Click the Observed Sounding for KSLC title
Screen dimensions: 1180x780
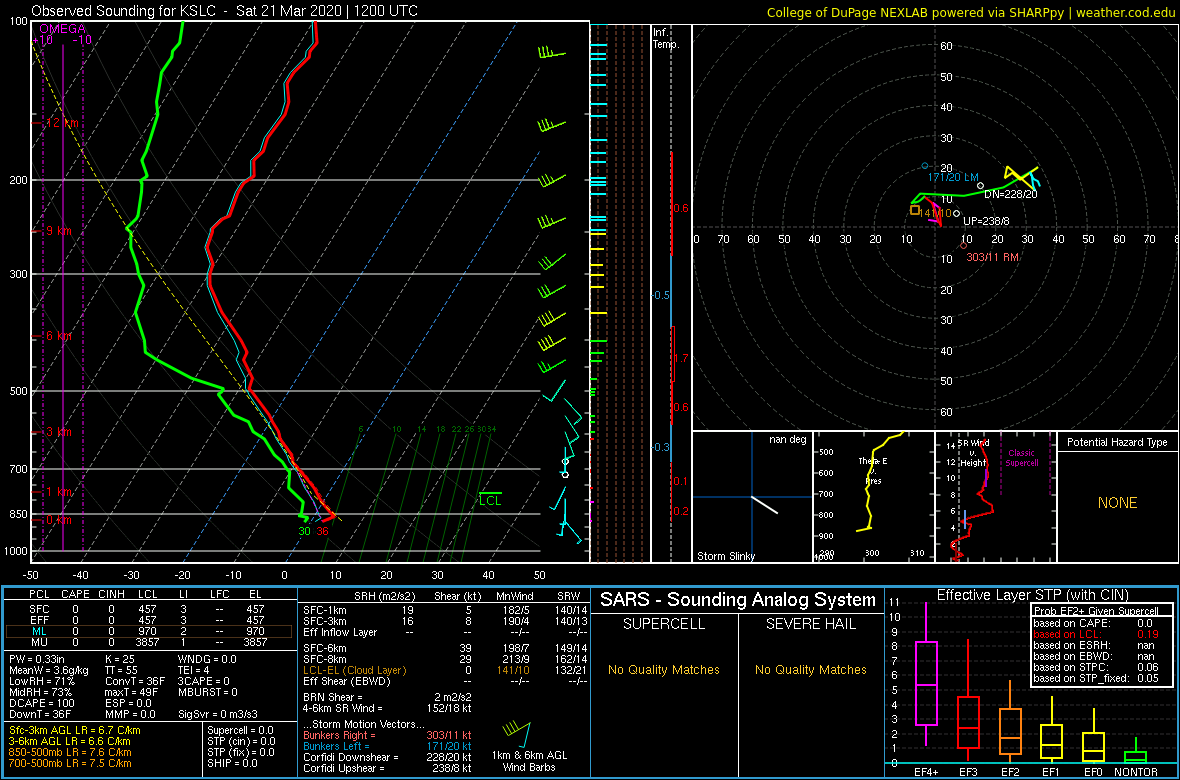[225, 11]
